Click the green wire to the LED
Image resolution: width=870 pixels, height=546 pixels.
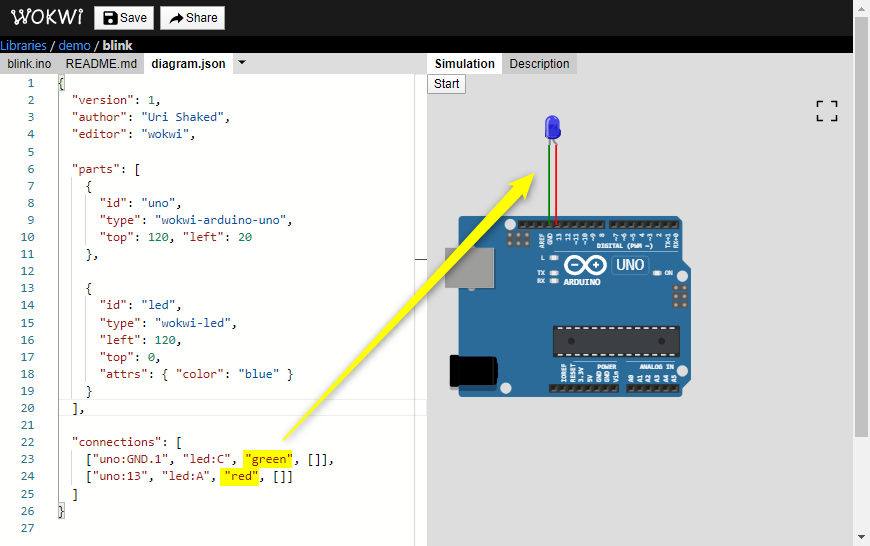click(549, 183)
